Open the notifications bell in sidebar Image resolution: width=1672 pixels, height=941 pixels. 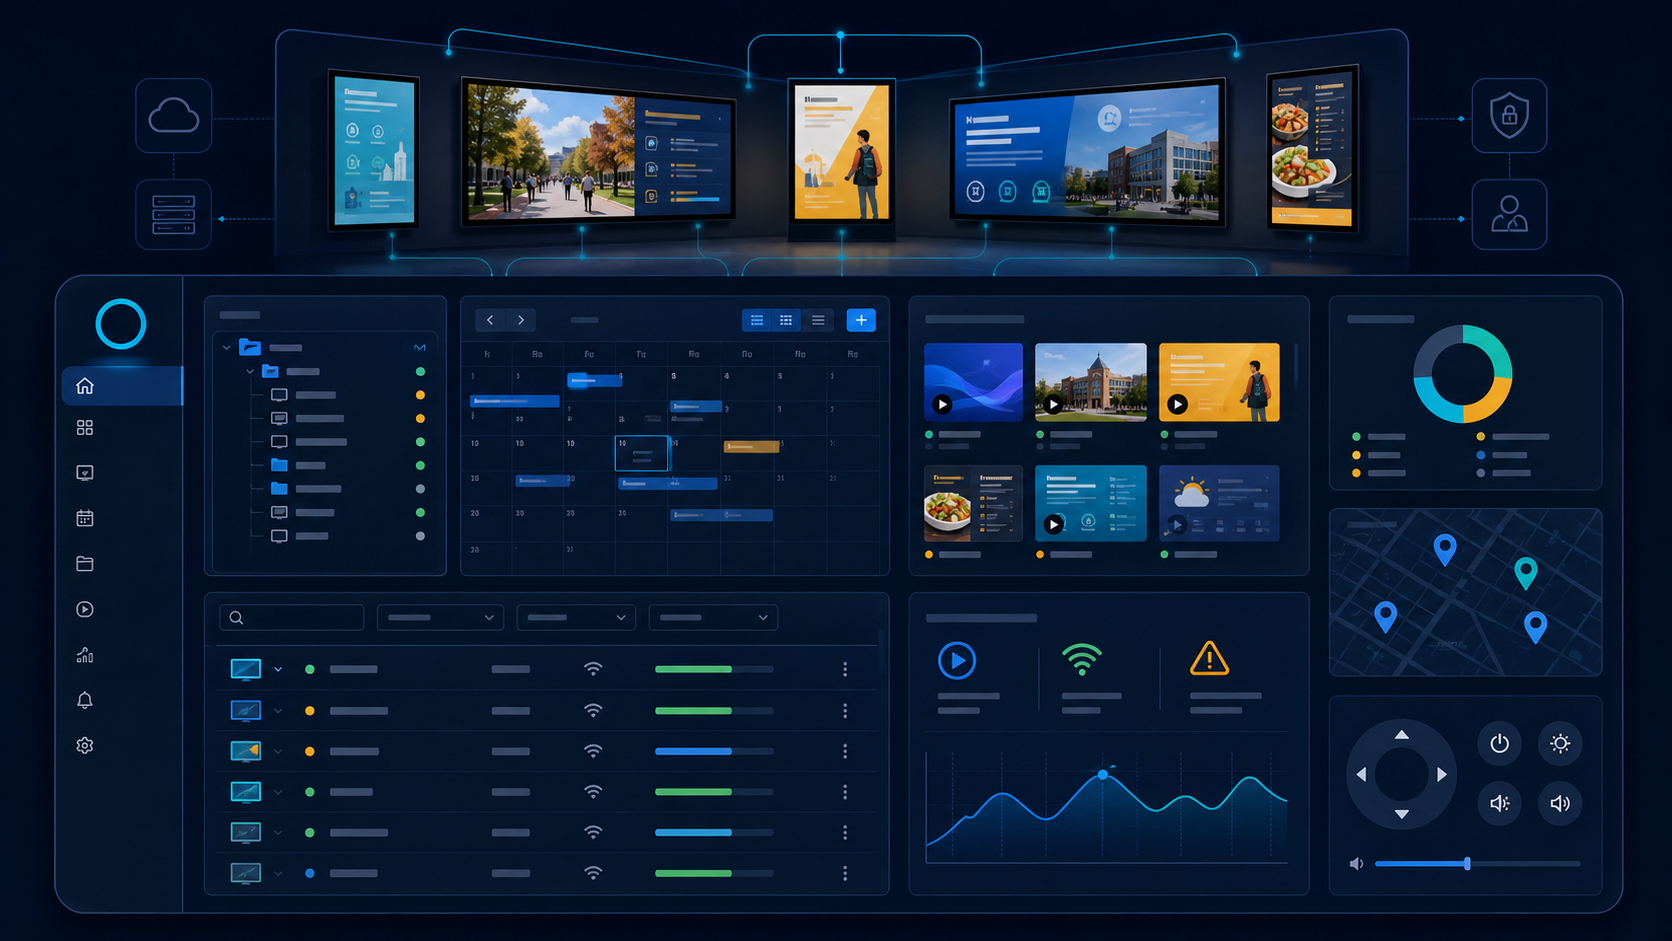point(85,700)
